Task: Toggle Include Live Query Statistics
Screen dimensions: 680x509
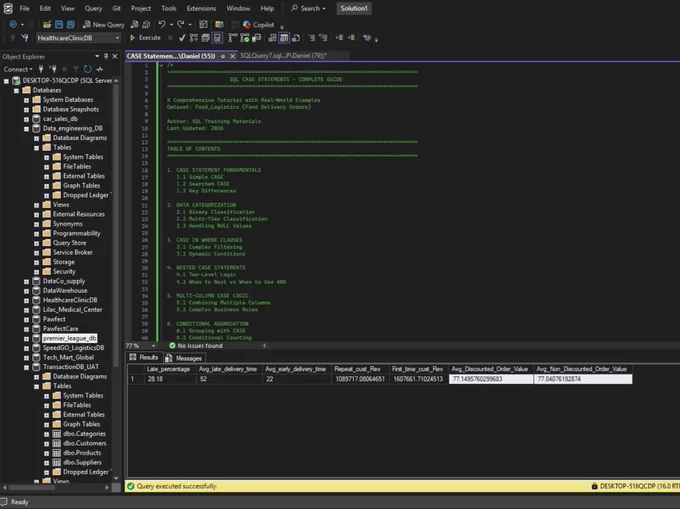Action: (245, 38)
